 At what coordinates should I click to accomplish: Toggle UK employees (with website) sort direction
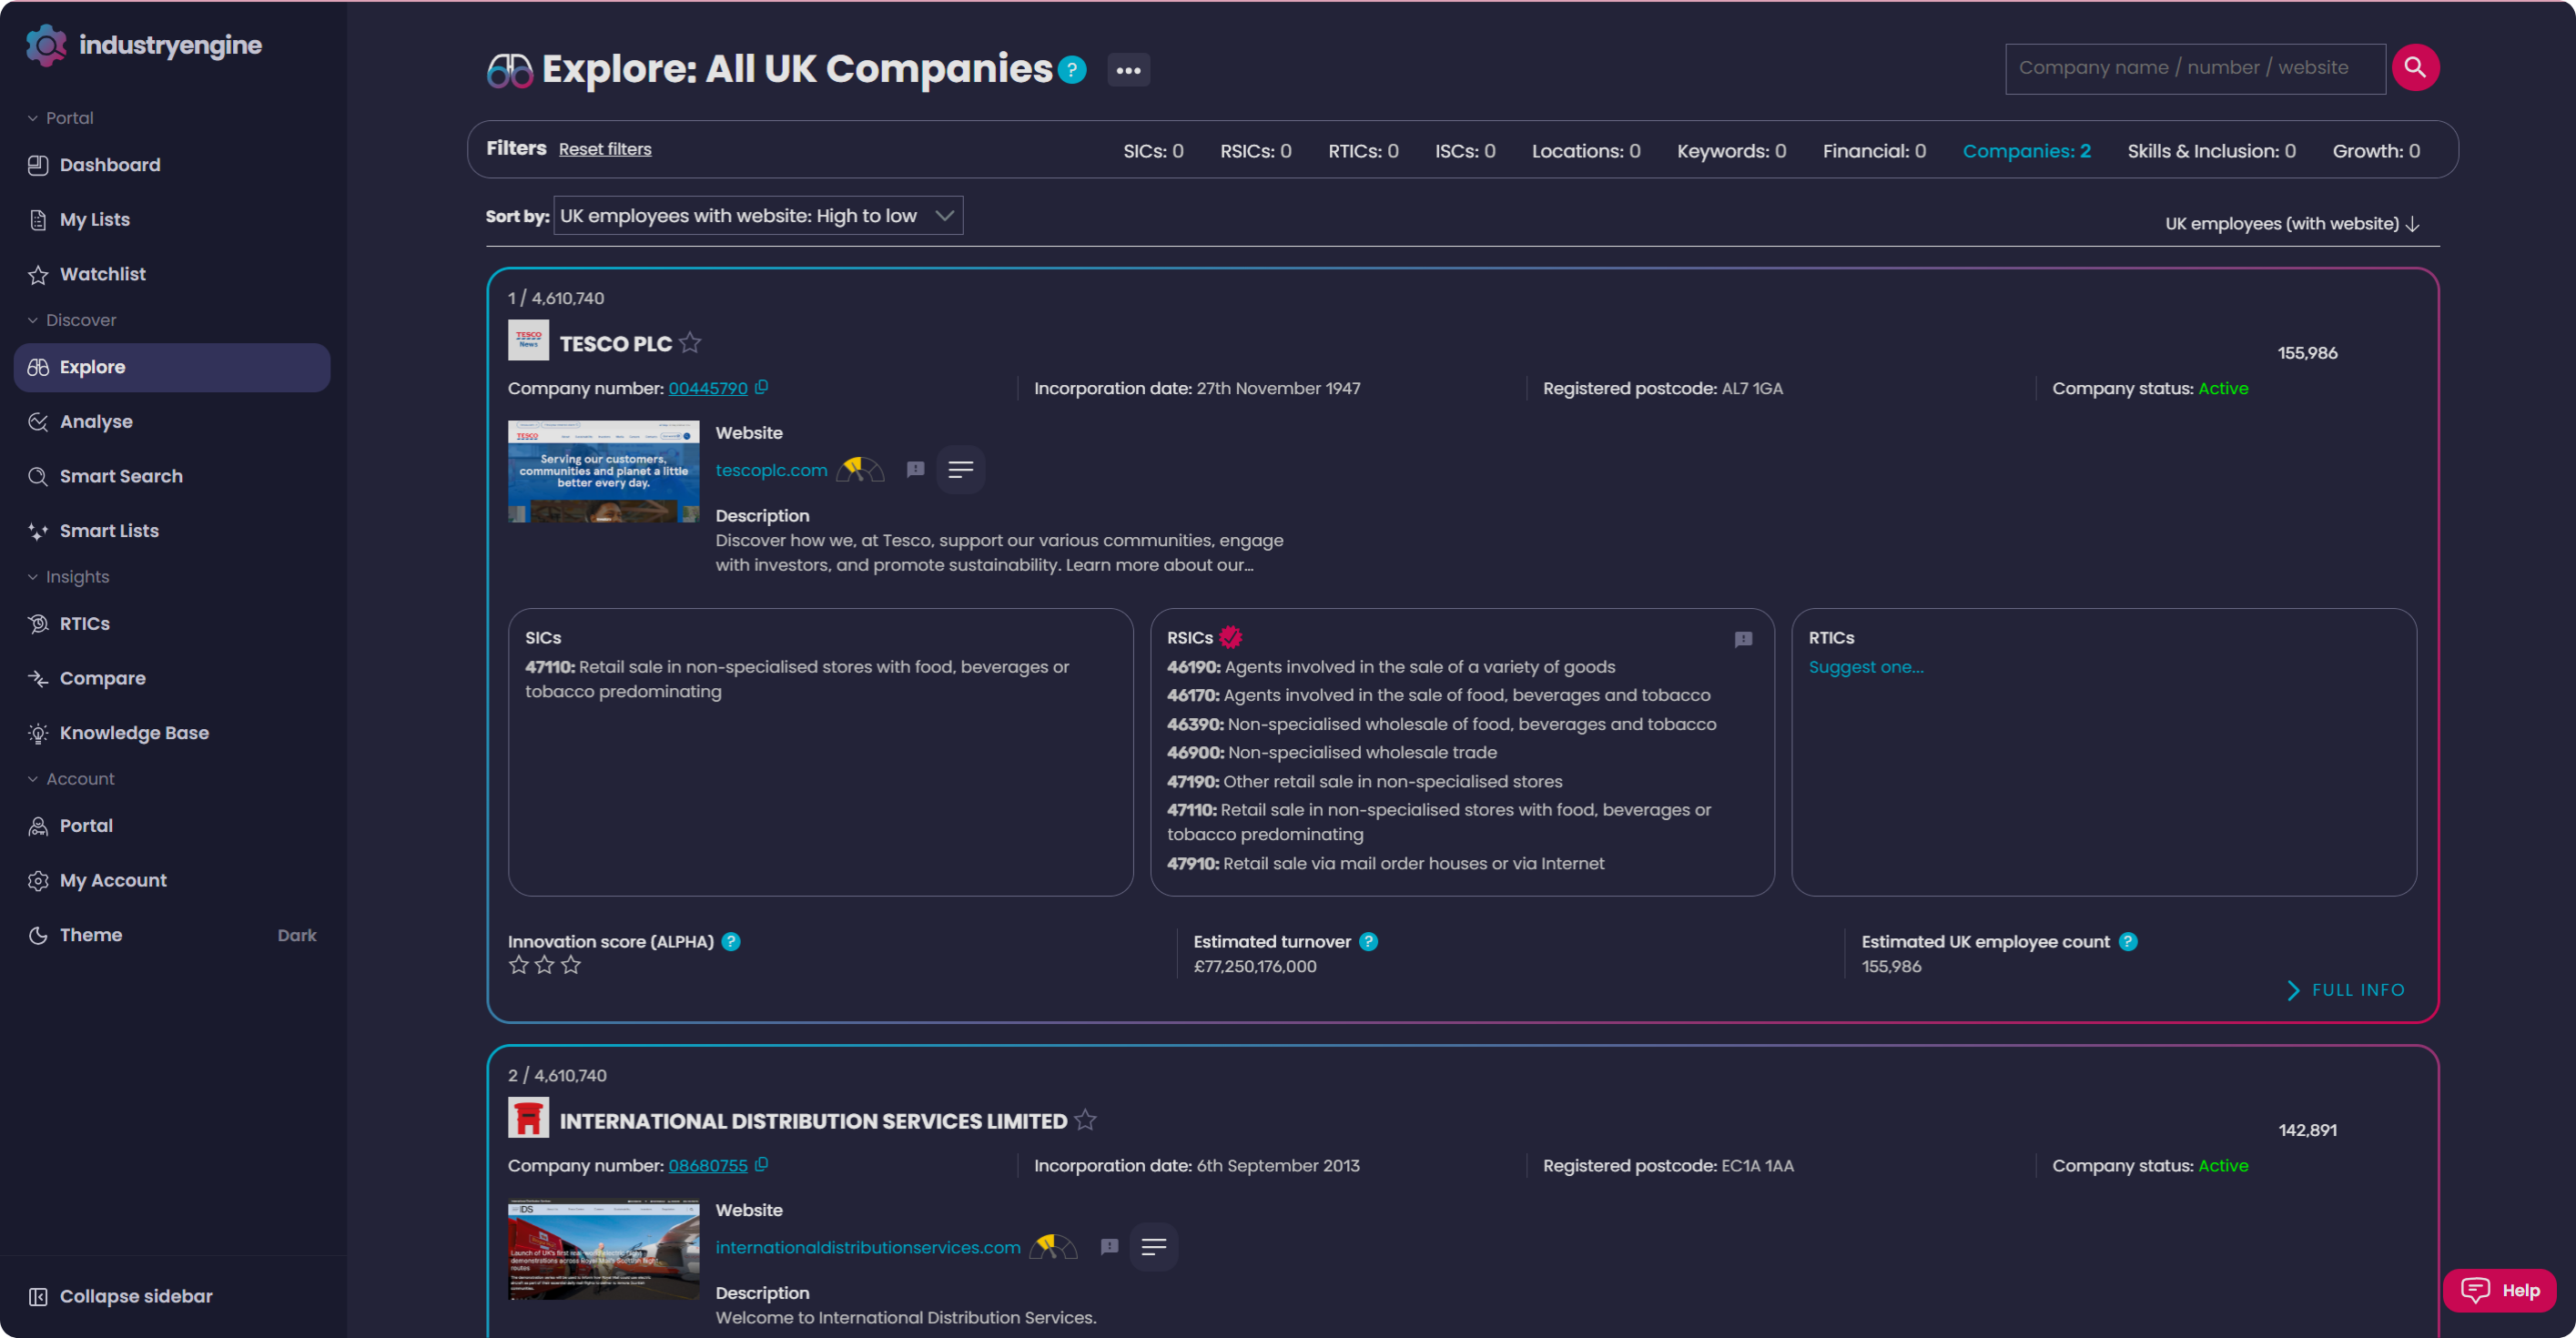(2292, 223)
